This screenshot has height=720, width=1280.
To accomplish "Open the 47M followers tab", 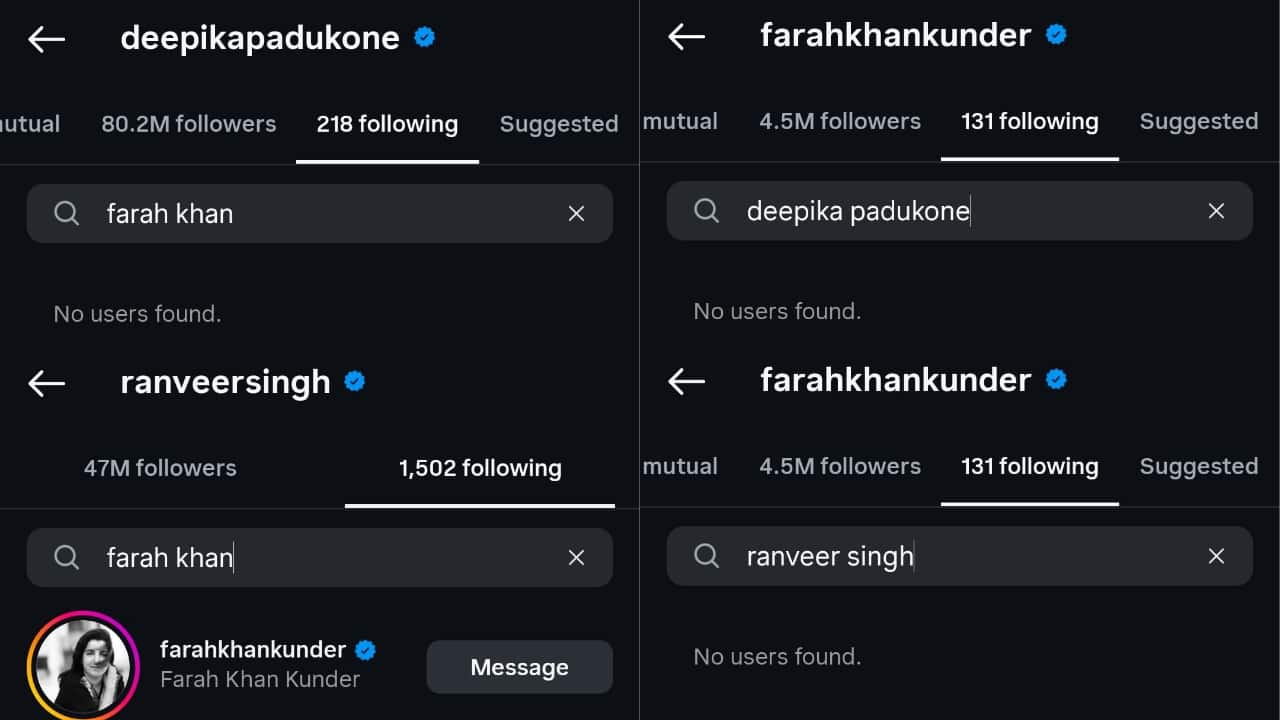I will [x=160, y=468].
